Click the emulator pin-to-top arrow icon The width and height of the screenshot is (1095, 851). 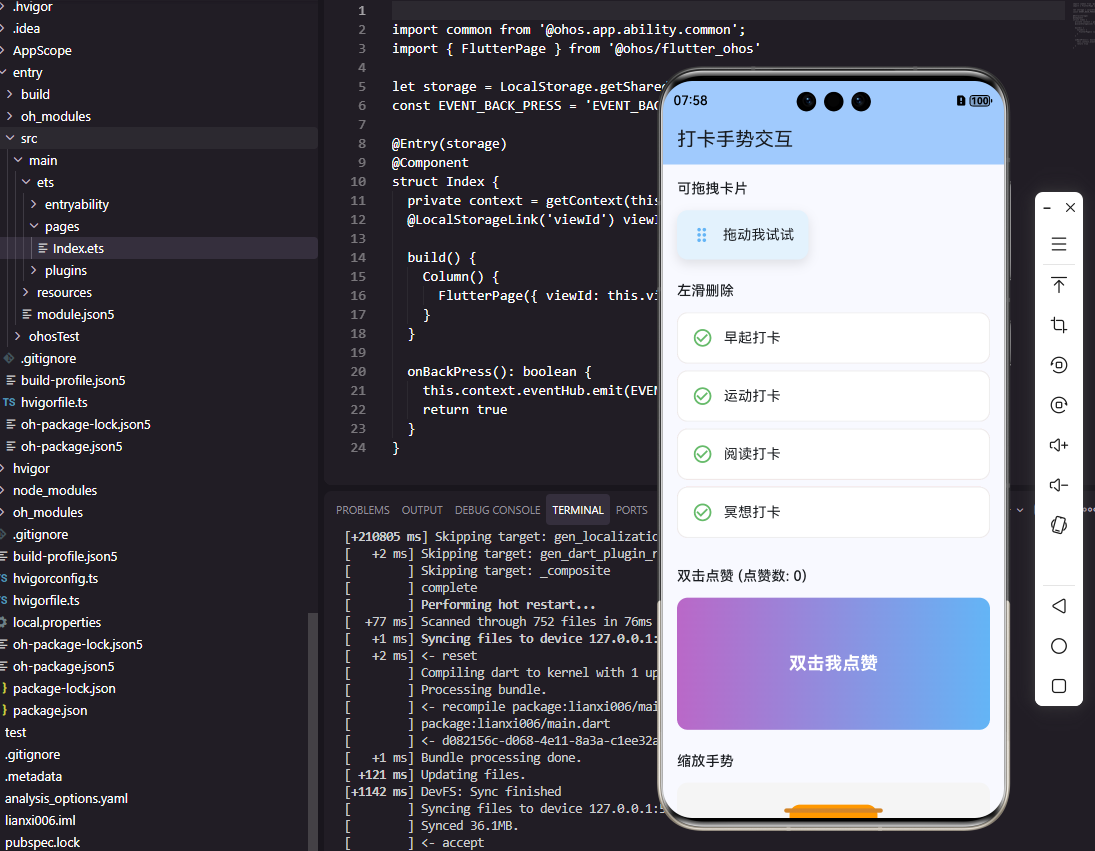[1059, 285]
